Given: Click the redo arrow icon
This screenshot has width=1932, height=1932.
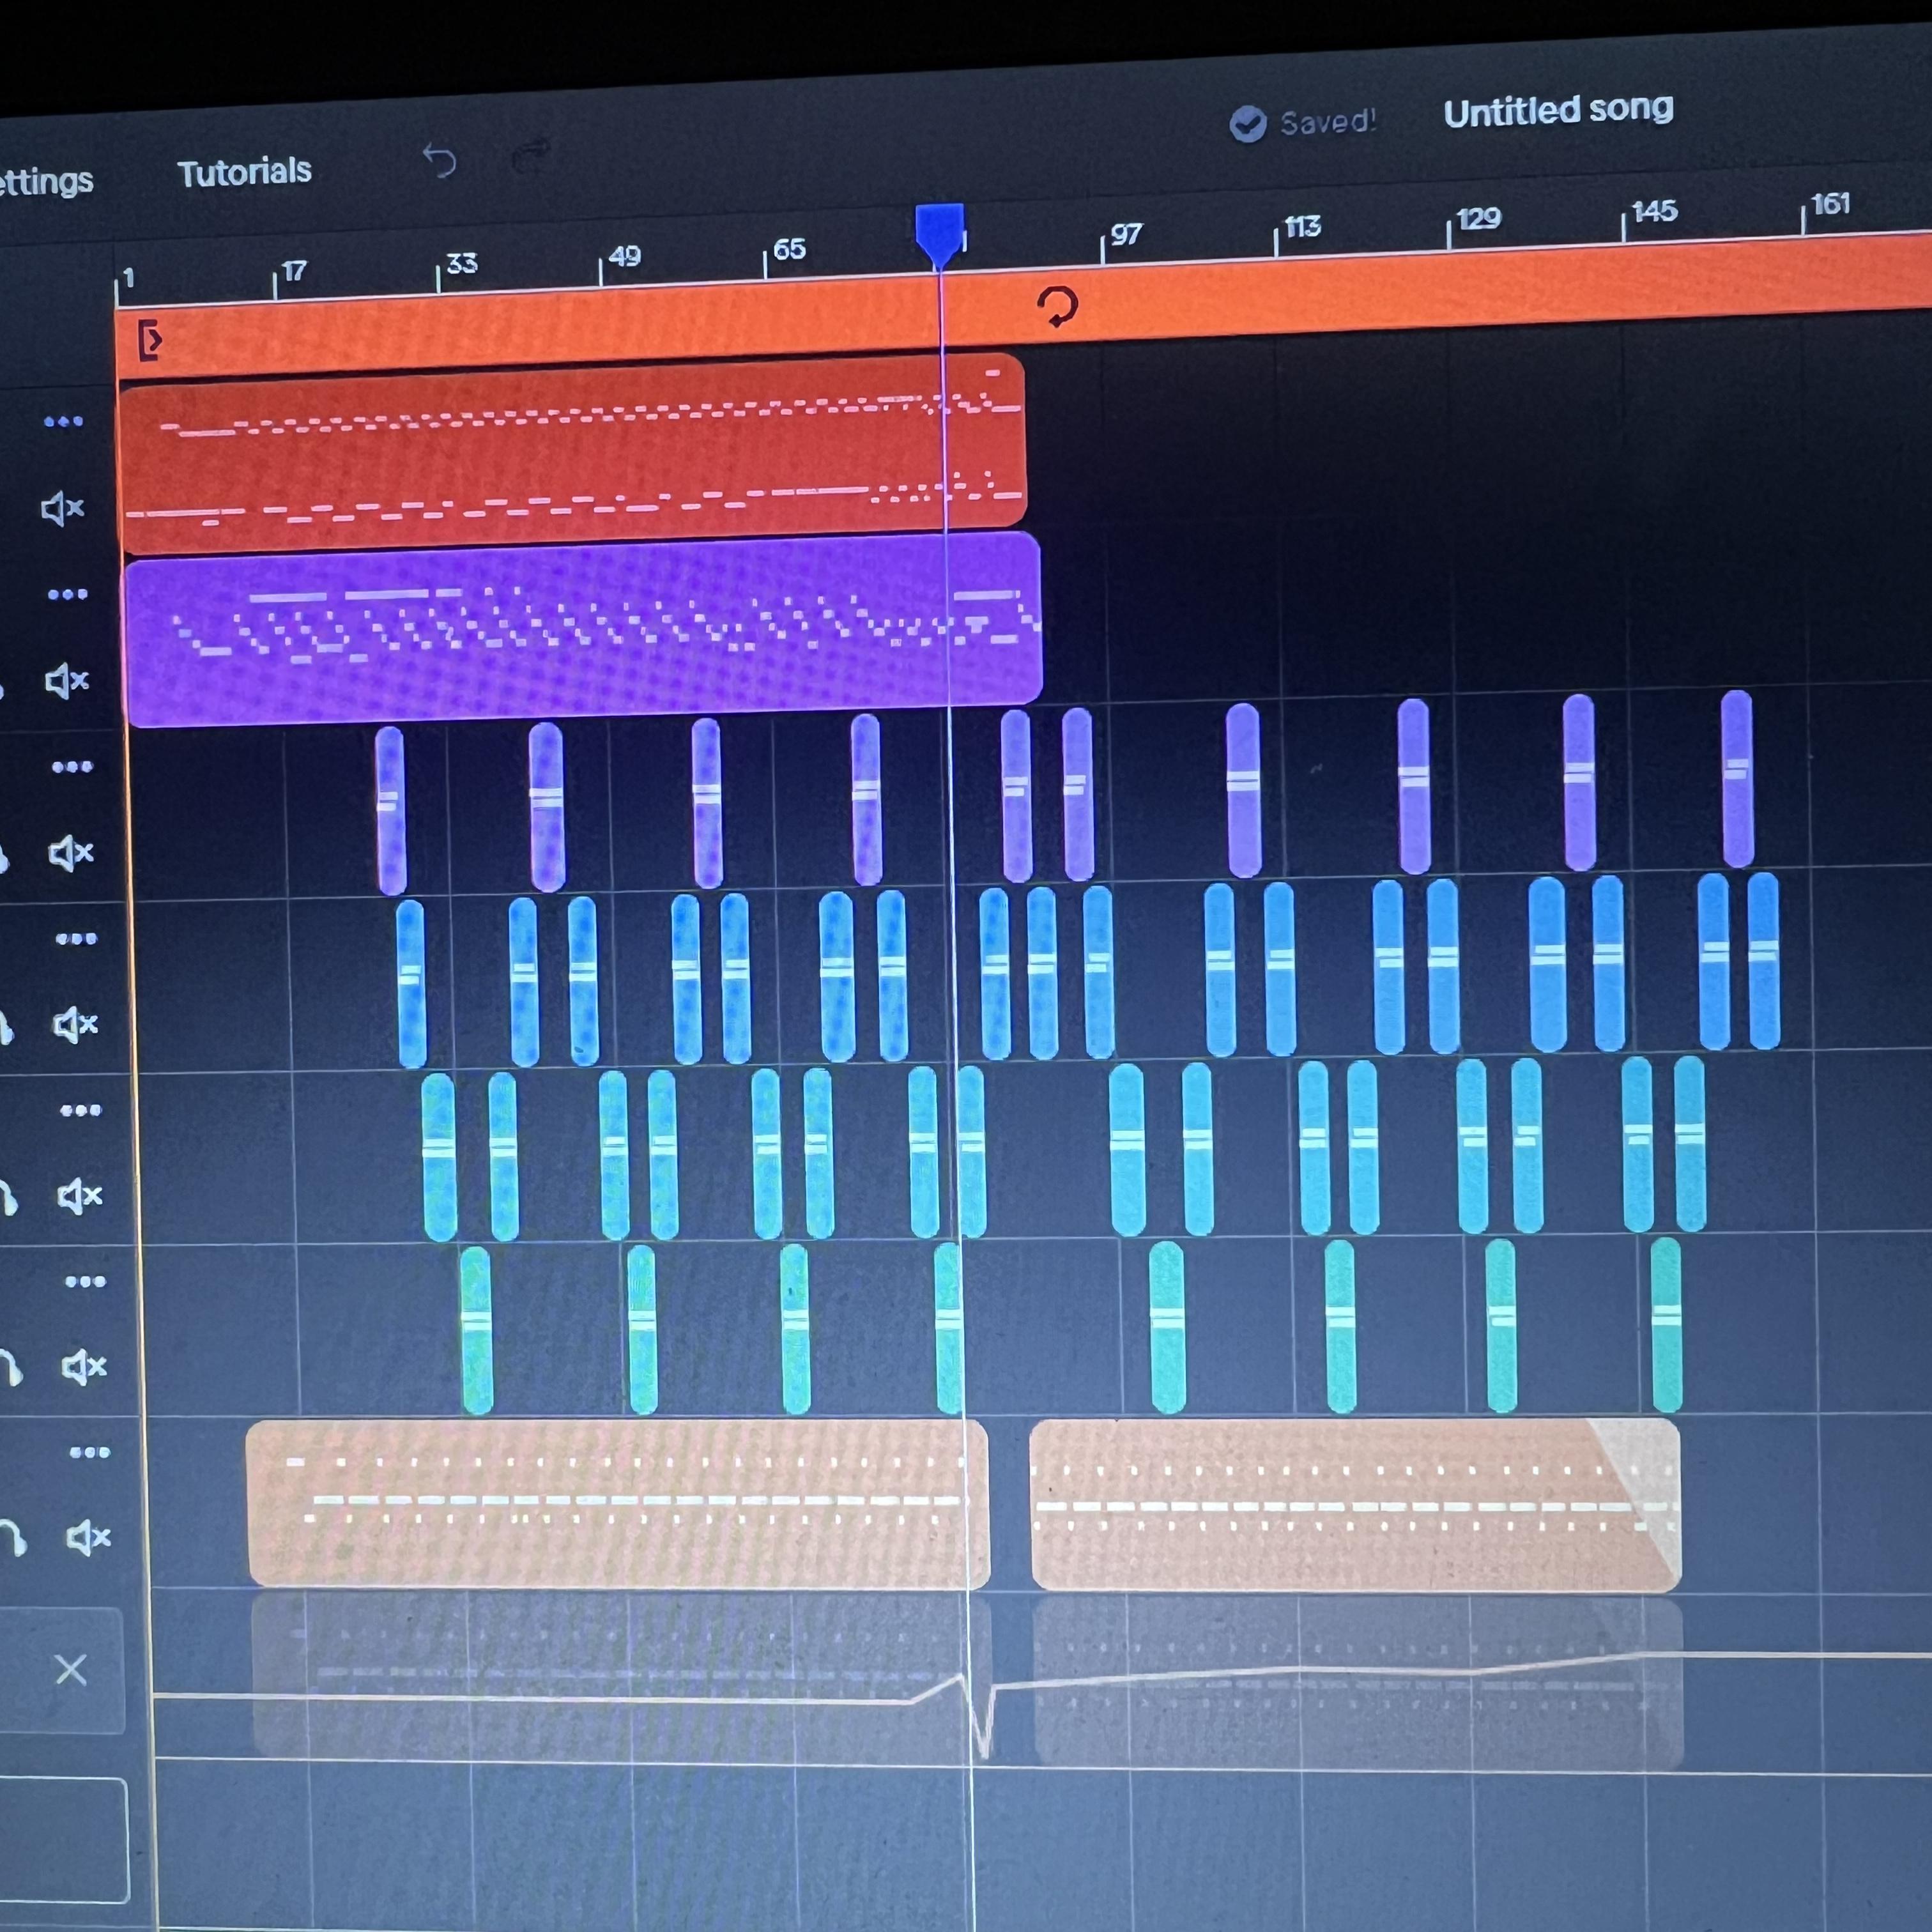Looking at the screenshot, I should pos(531,155).
